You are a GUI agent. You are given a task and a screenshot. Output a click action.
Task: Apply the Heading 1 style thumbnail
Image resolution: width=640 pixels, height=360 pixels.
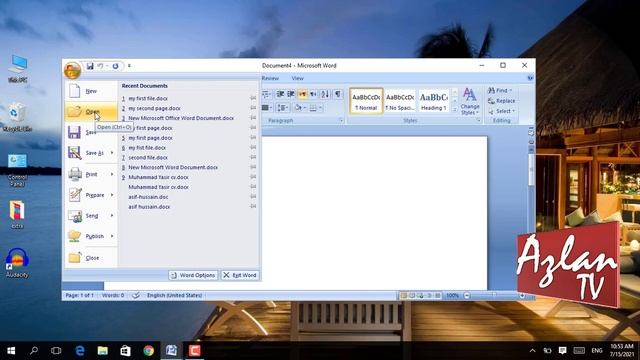[433, 101]
